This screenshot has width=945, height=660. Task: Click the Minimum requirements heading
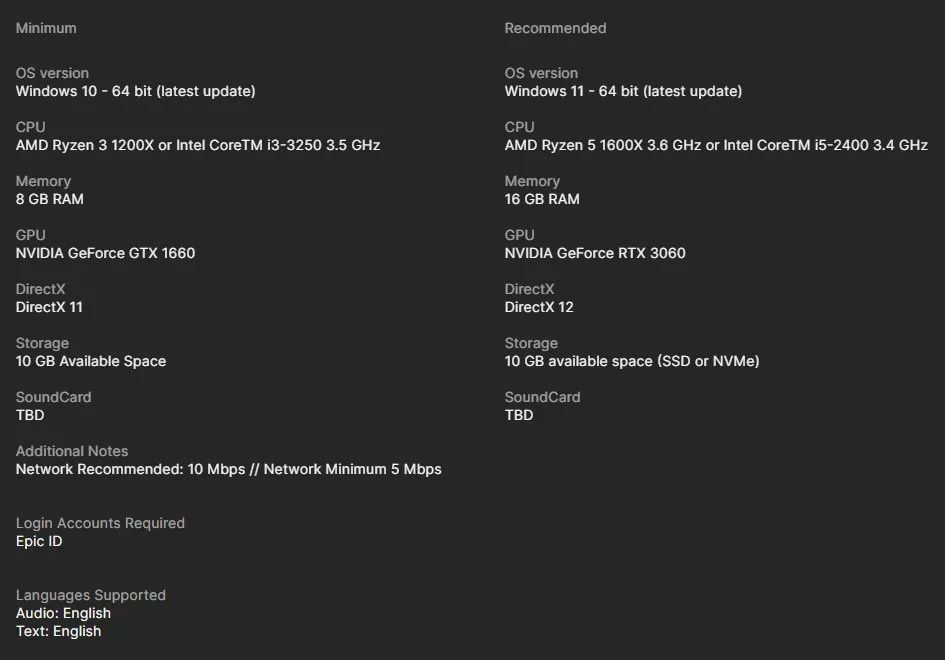tap(46, 28)
